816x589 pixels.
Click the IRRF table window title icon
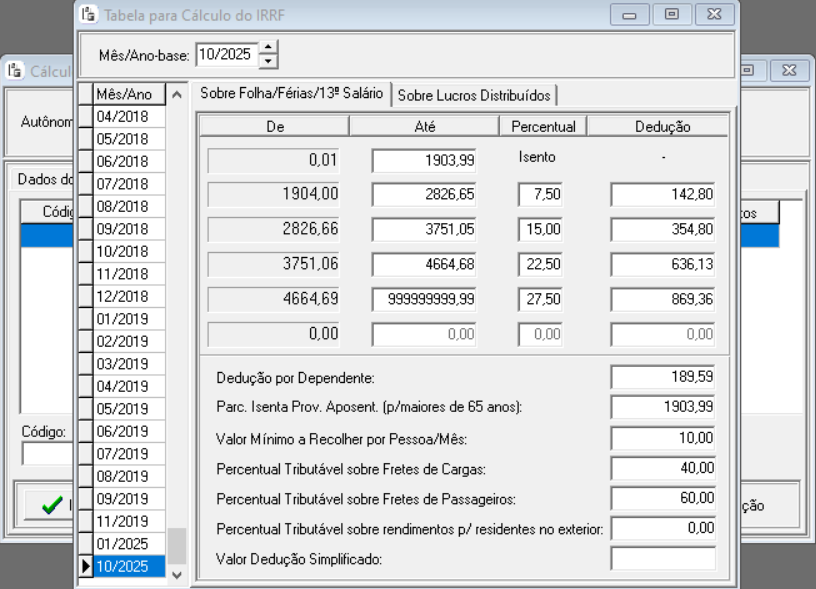point(88,15)
